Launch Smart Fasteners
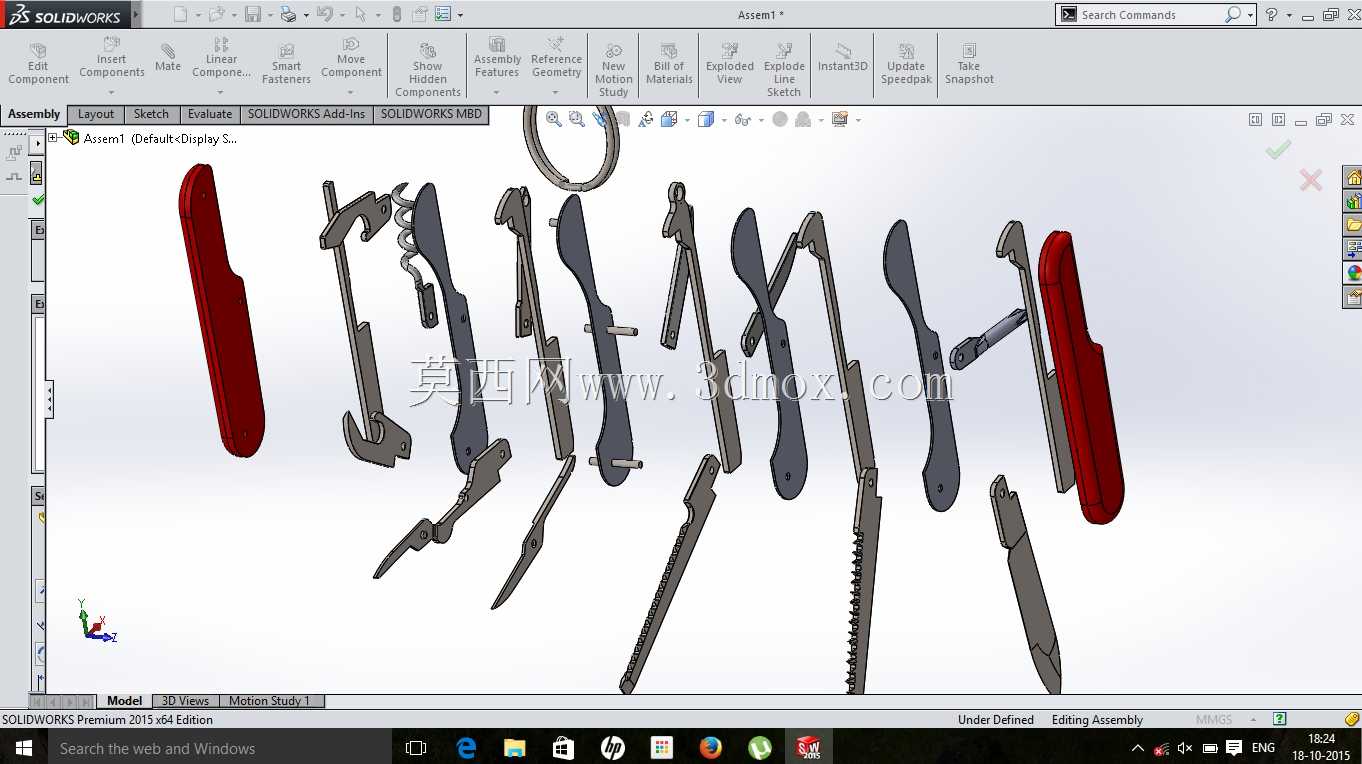Image resolution: width=1362 pixels, height=764 pixels. point(286,64)
